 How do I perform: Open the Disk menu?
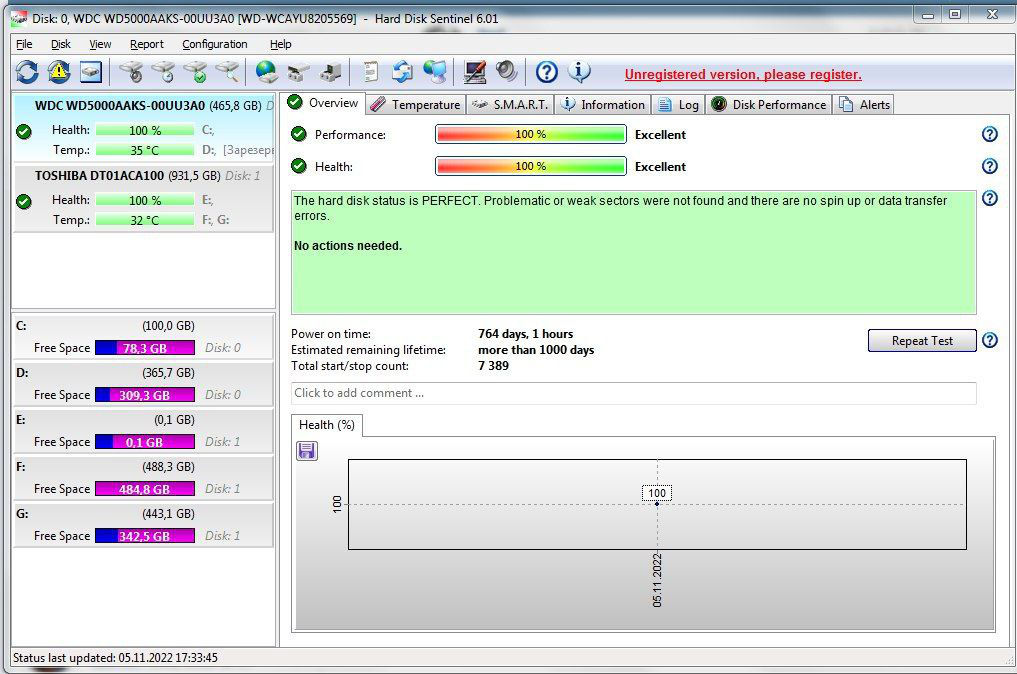coord(61,44)
